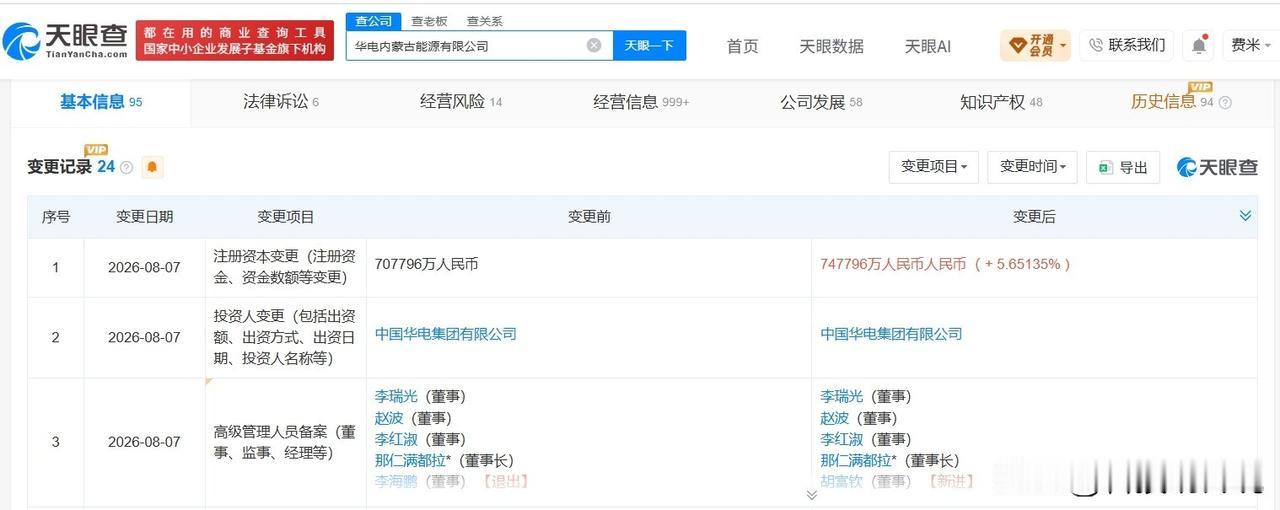Click the 高级管理人员备案 item cell
Screen dimensions: 1280x510
[286, 442]
